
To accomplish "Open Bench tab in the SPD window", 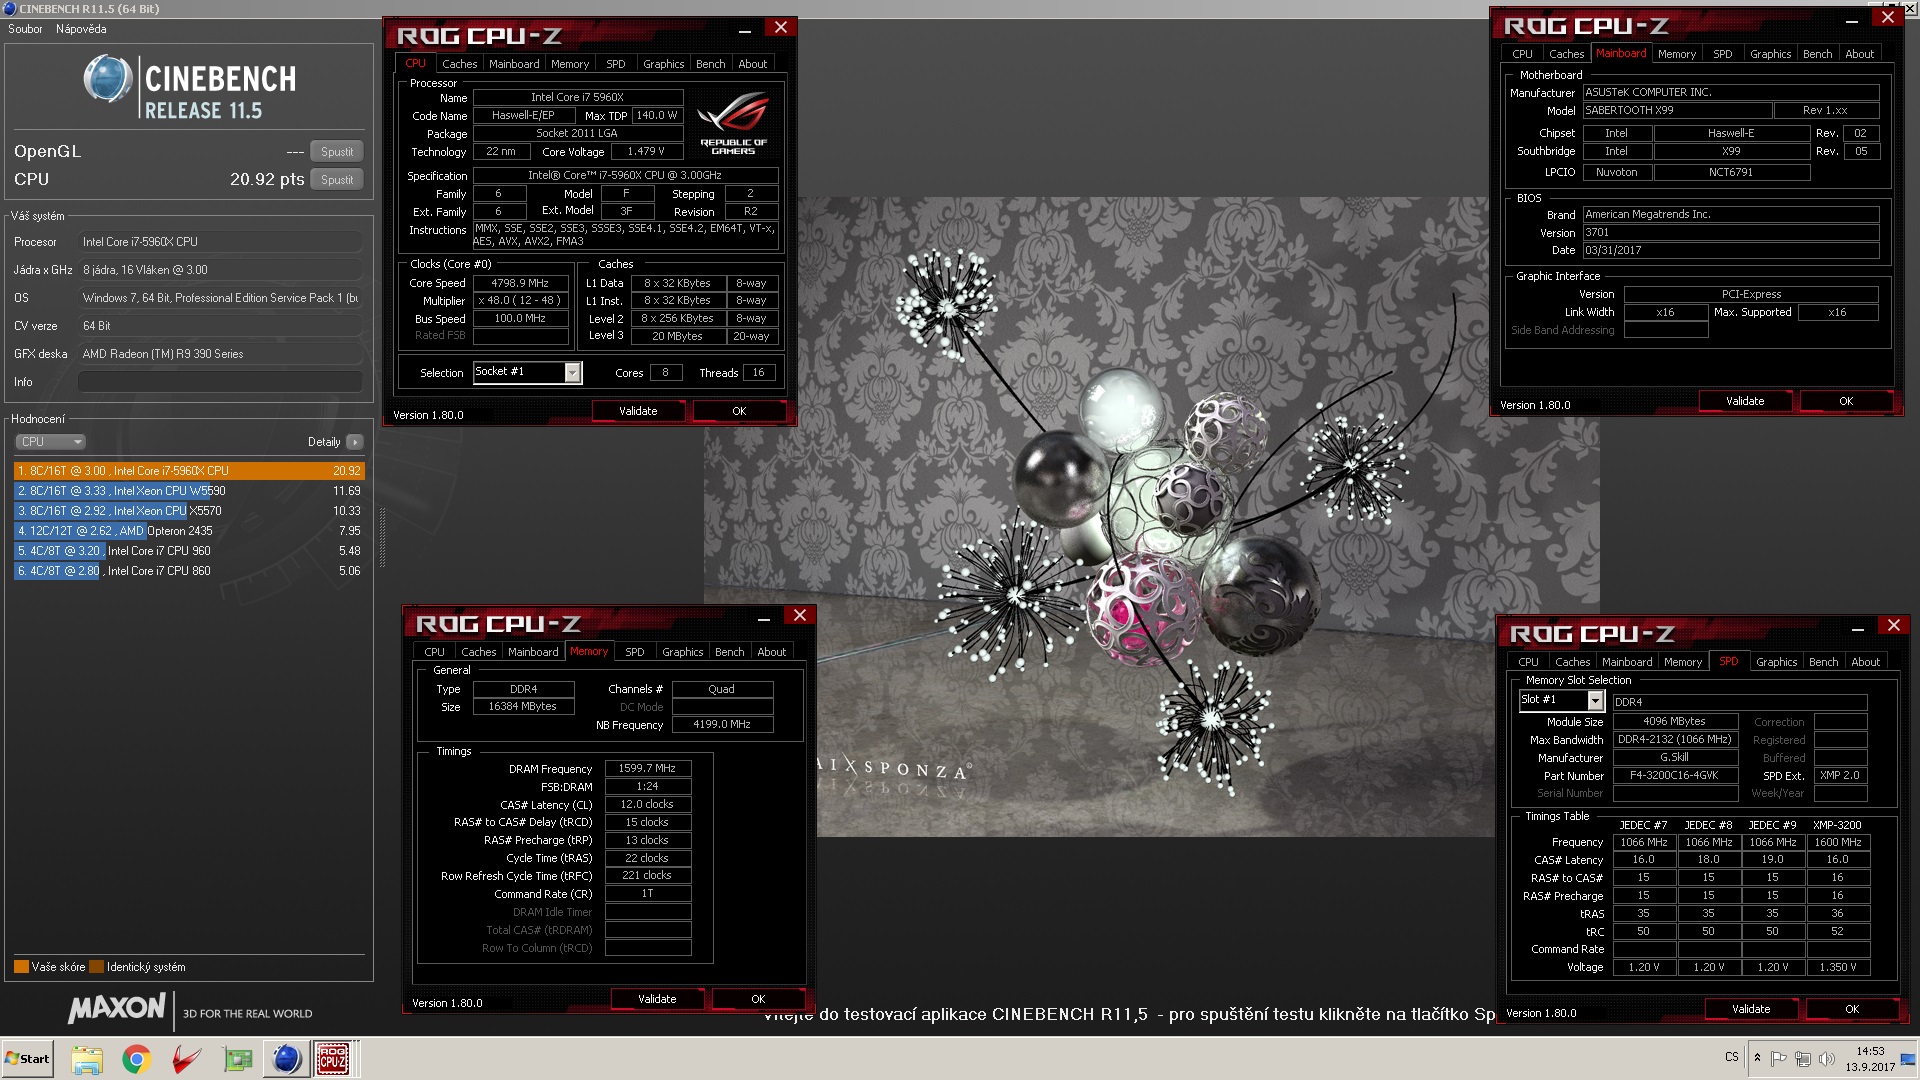I will (1823, 662).
